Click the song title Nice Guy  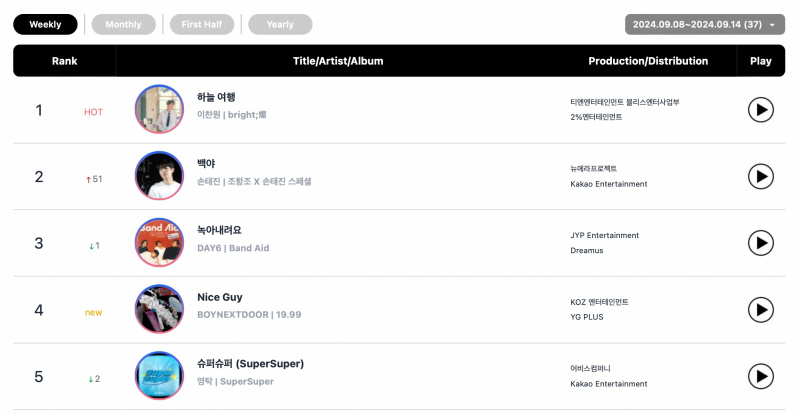point(220,297)
